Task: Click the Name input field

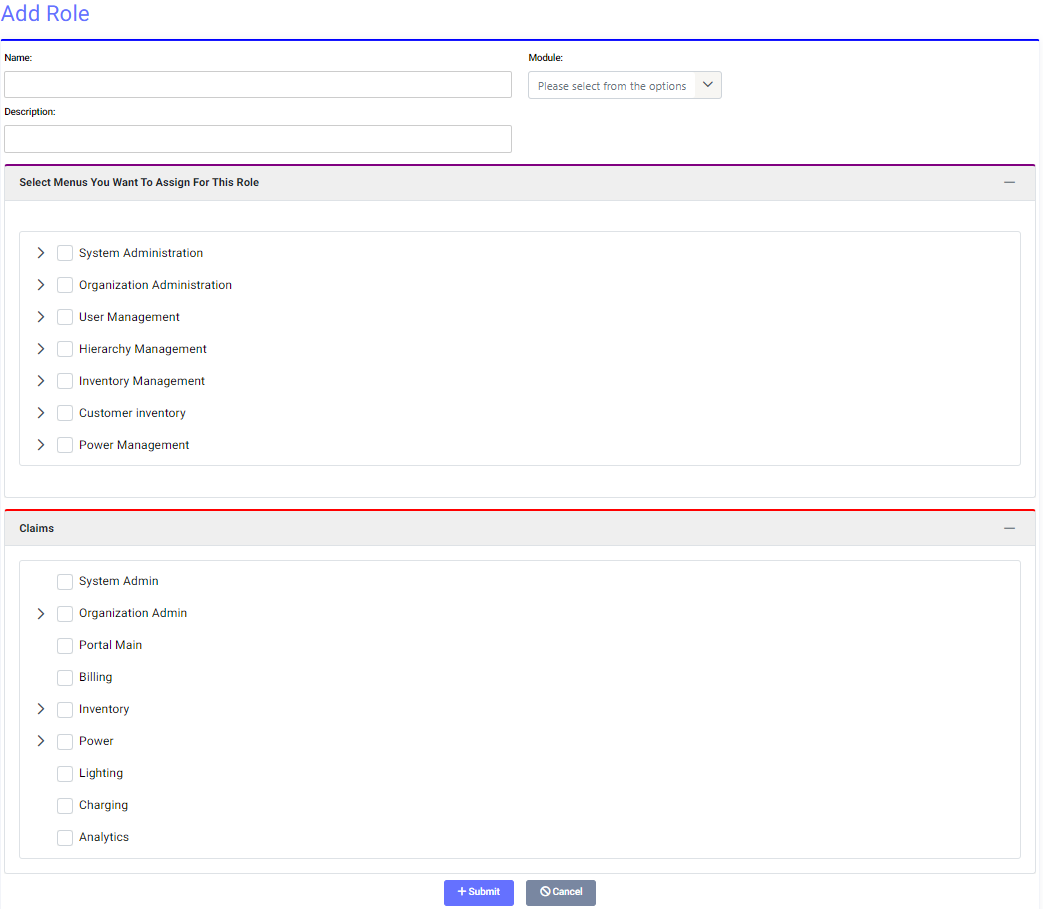Action: tap(258, 84)
